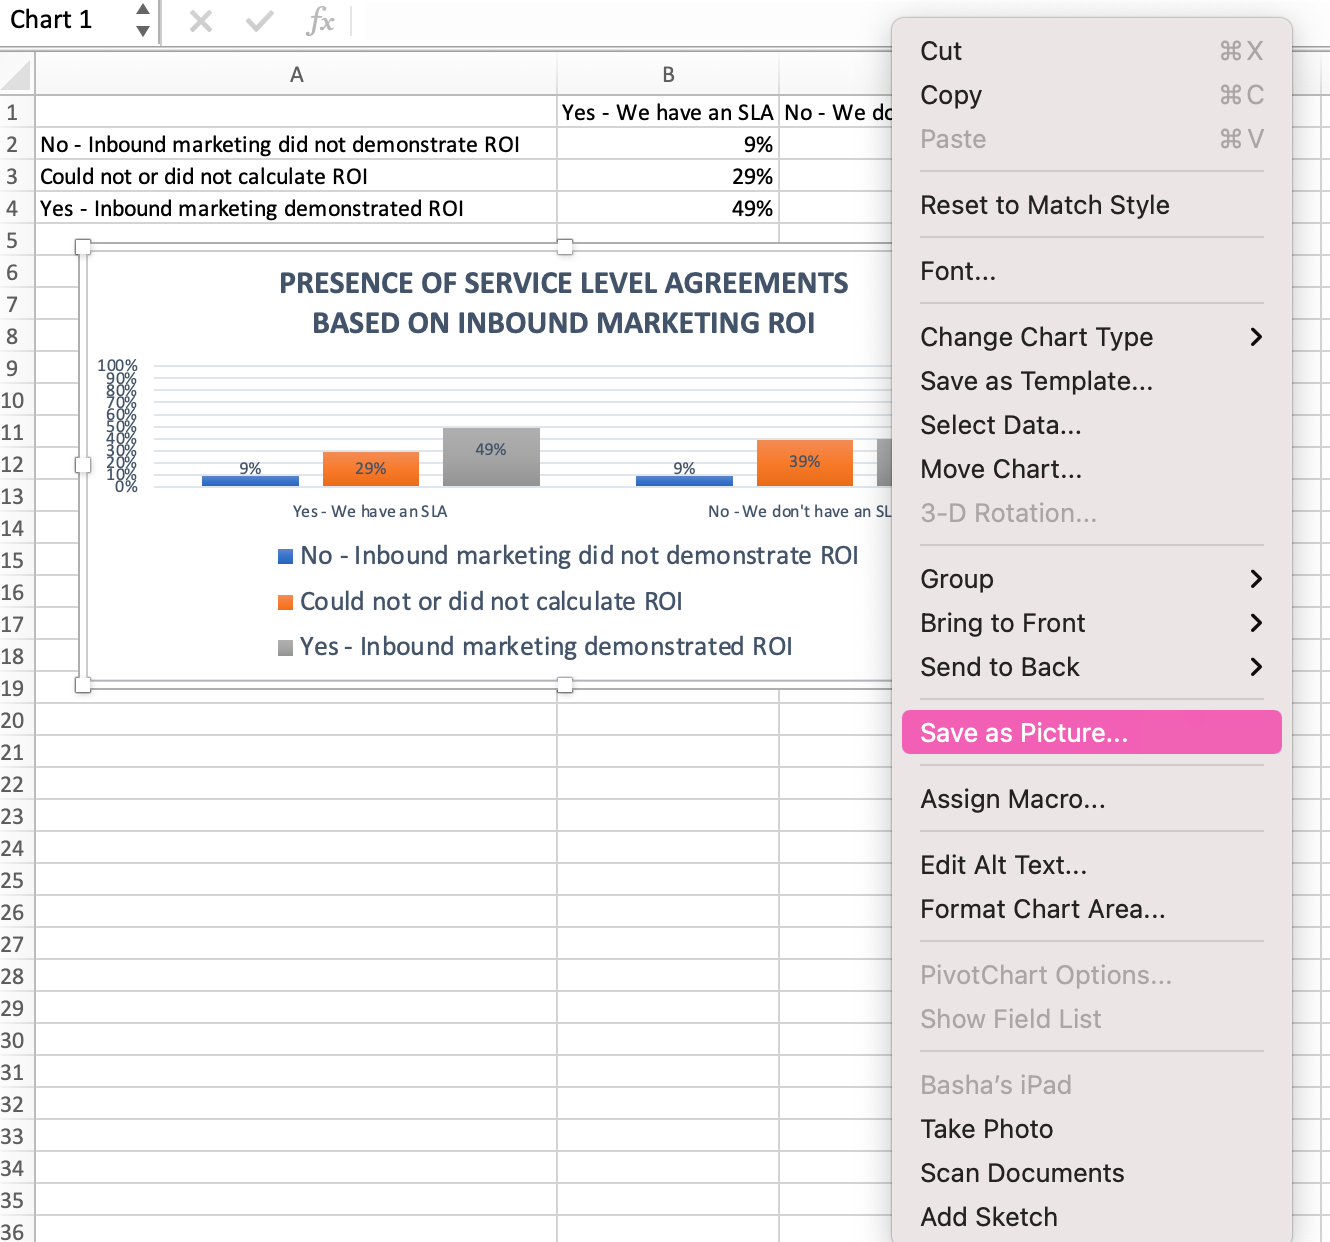This screenshot has width=1330, height=1242.
Task: Click the confirm checkmark in formula bar
Action: [x=260, y=21]
